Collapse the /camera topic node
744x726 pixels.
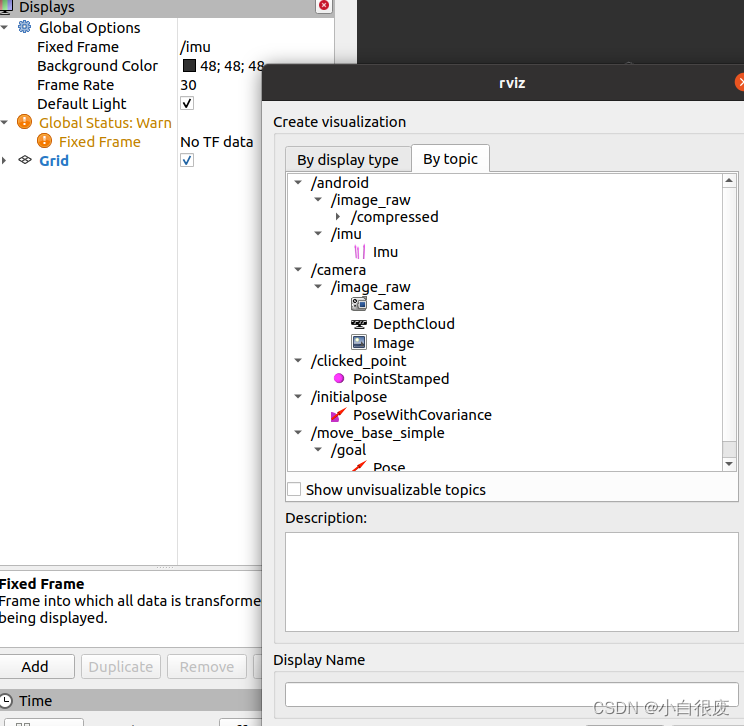pos(298,270)
